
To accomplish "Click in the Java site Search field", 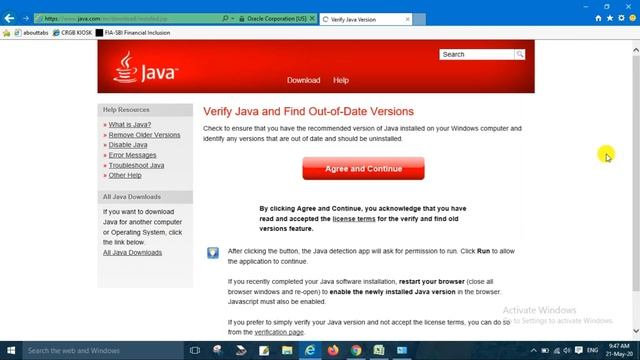I will [476, 54].
